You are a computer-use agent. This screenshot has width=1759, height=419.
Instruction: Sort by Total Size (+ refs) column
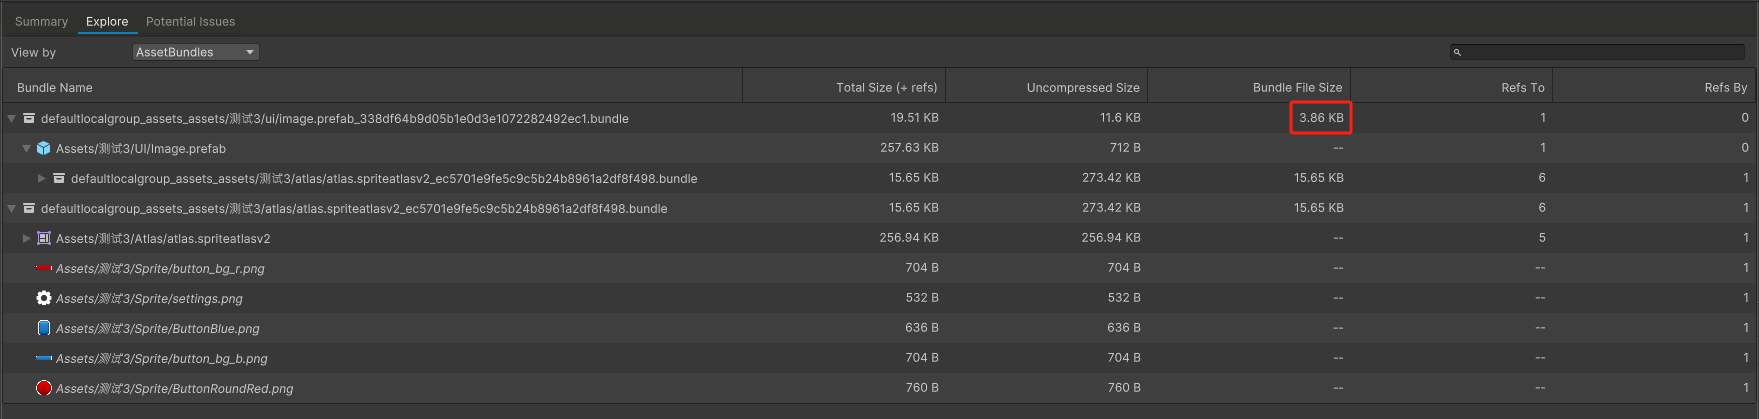[x=886, y=88]
